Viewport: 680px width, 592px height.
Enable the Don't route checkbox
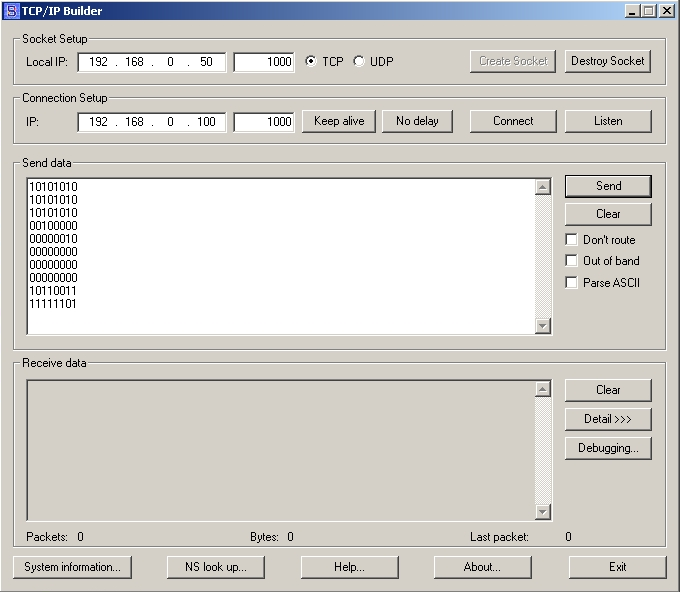(x=572, y=239)
